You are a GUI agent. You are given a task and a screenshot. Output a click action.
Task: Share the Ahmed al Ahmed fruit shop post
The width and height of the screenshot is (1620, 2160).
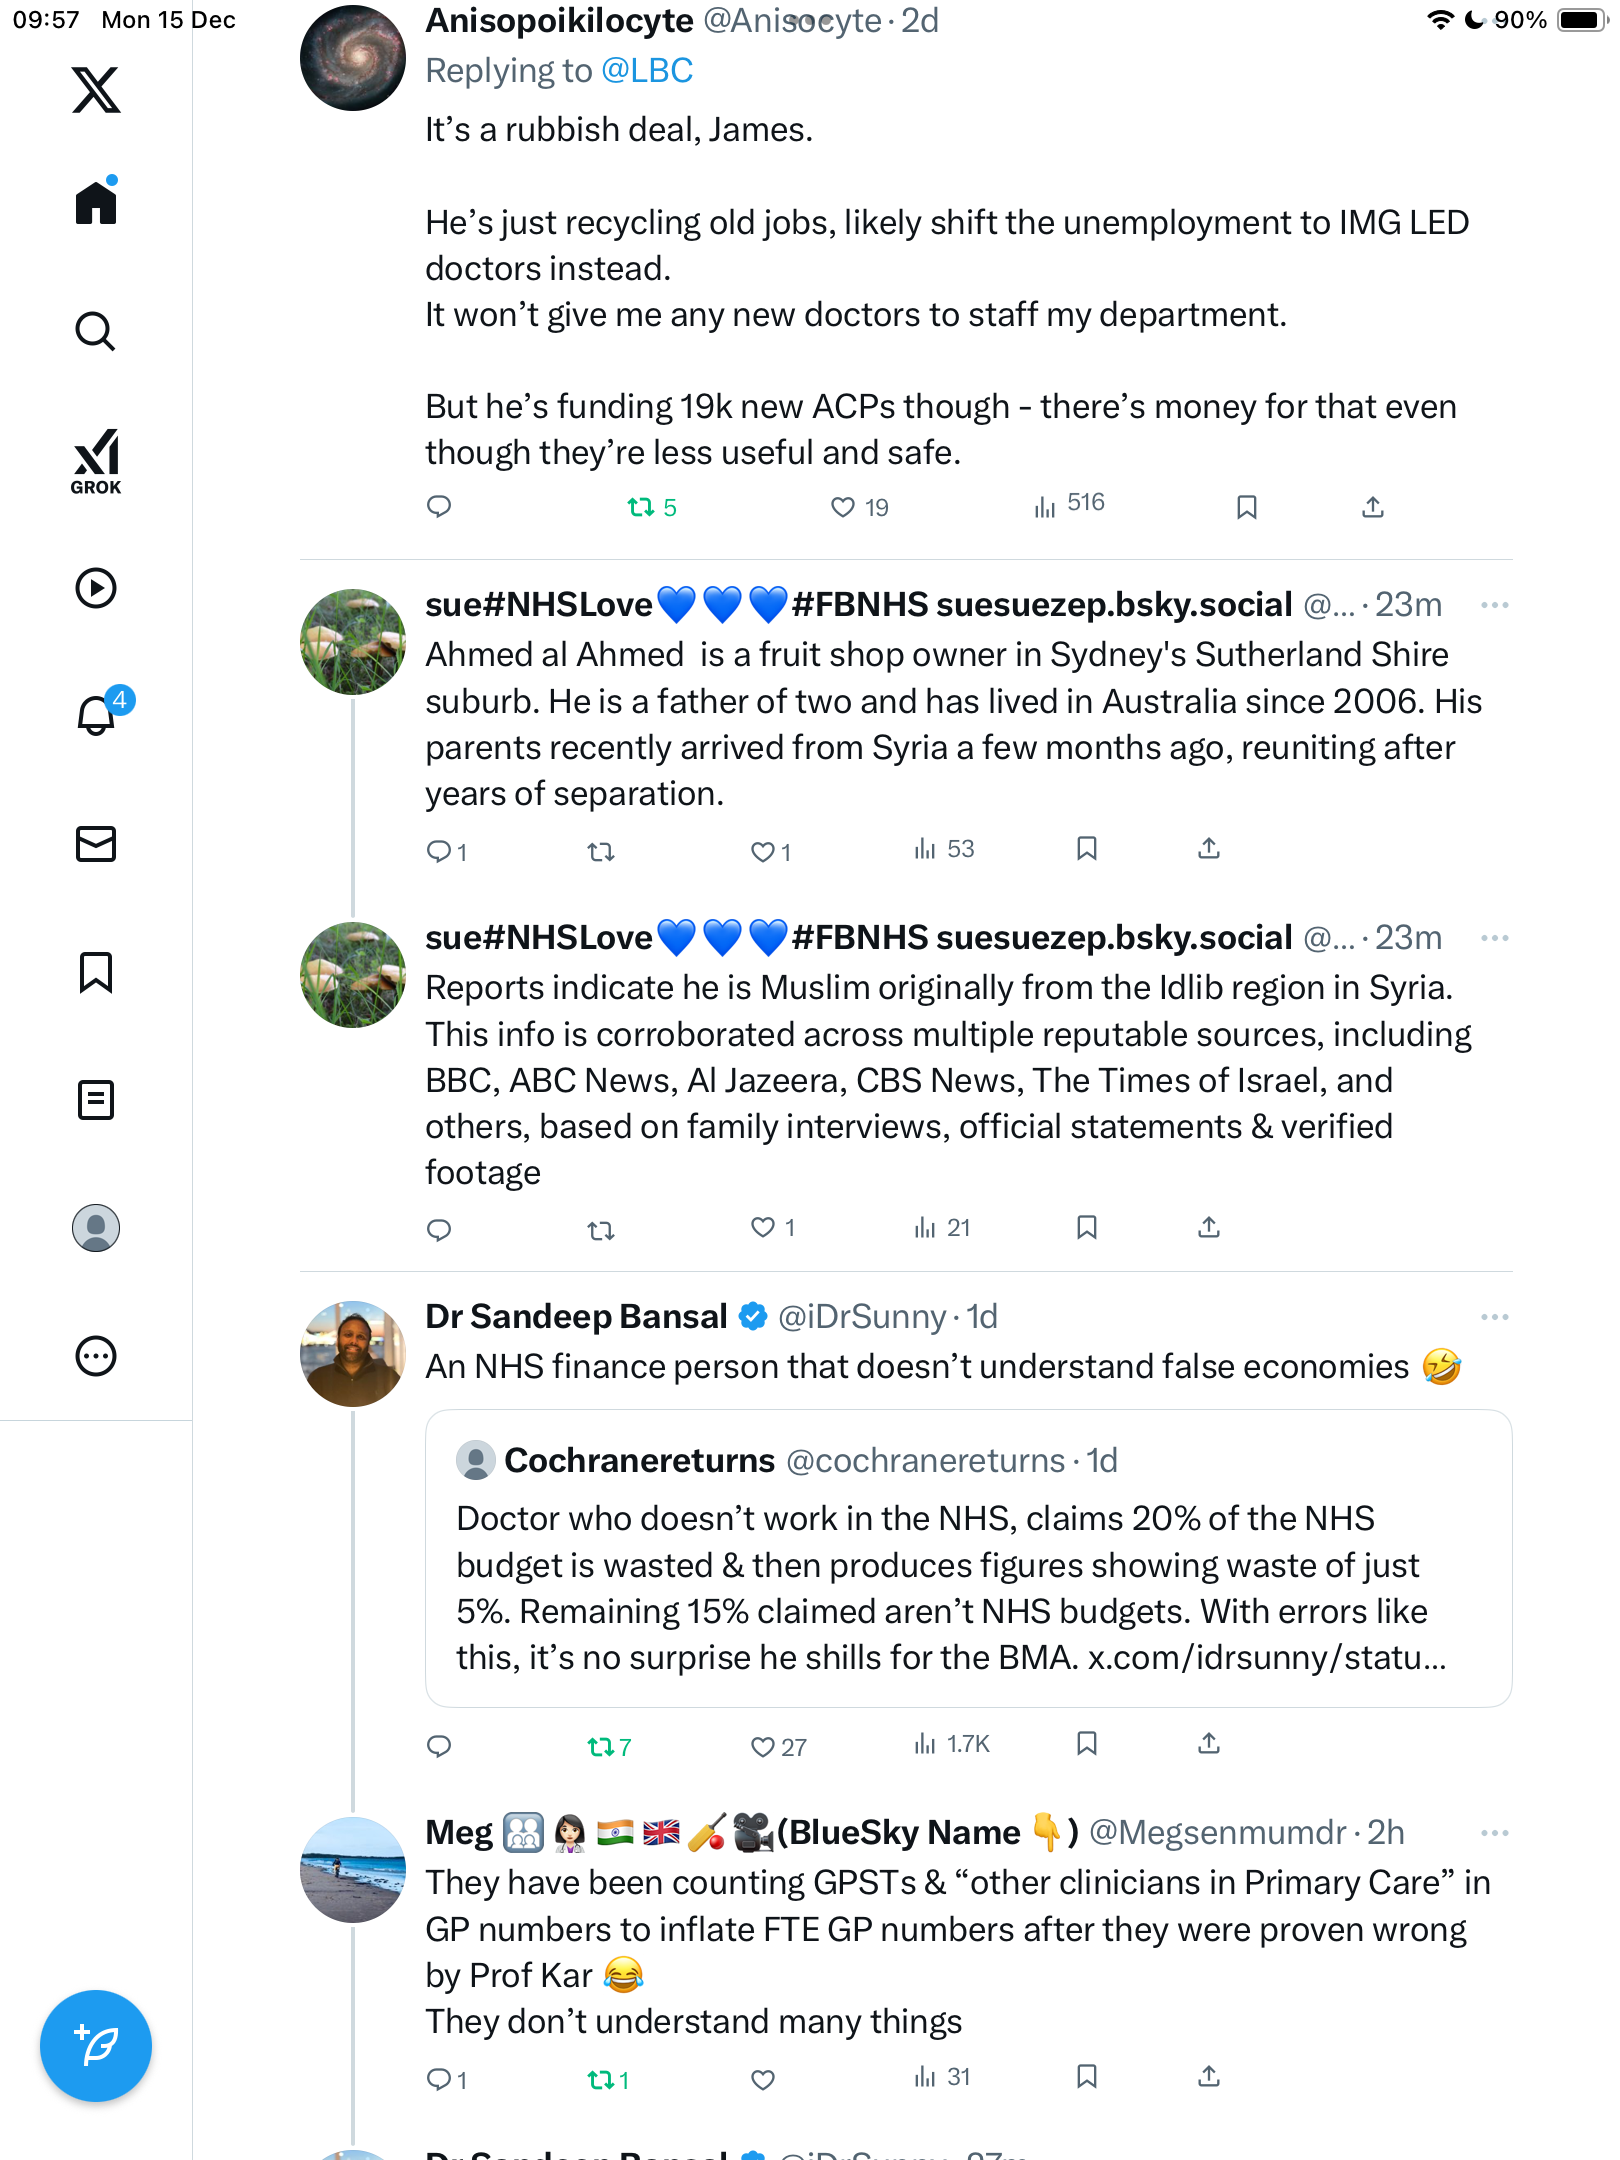pyautogui.click(x=1209, y=849)
